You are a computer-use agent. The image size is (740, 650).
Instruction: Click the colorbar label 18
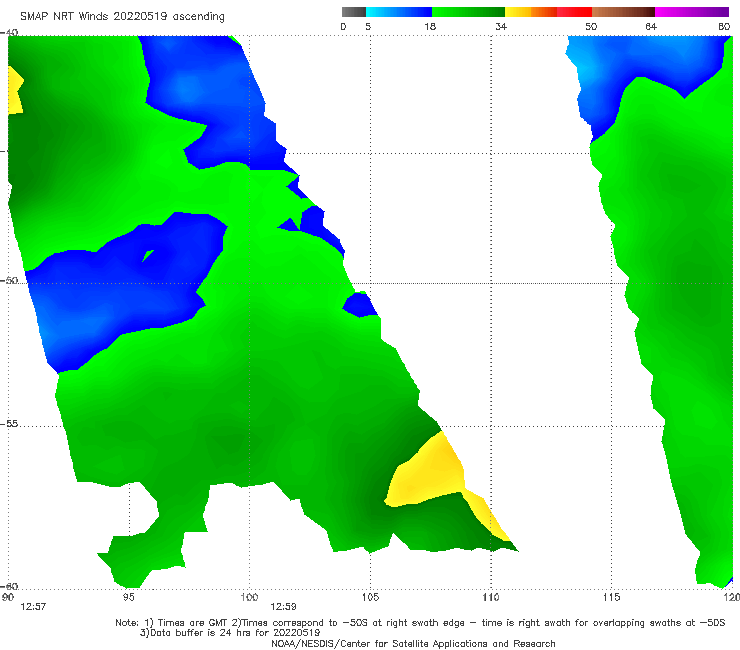(430, 26)
